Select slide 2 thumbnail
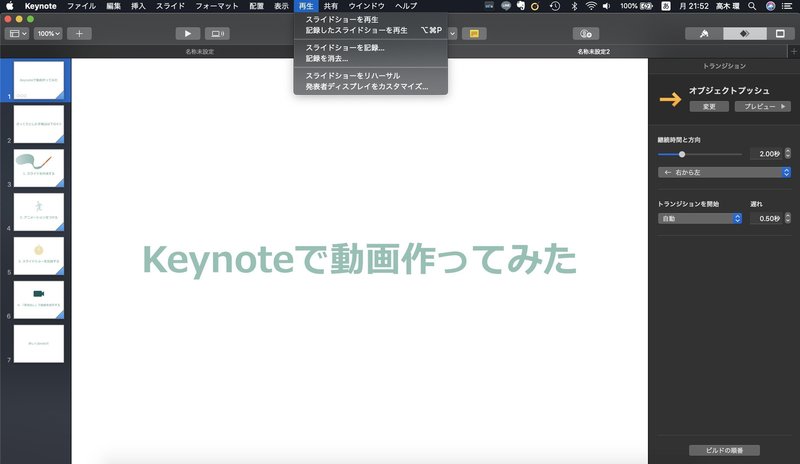This screenshot has height=464, width=800. pyautogui.click(x=39, y=124)
